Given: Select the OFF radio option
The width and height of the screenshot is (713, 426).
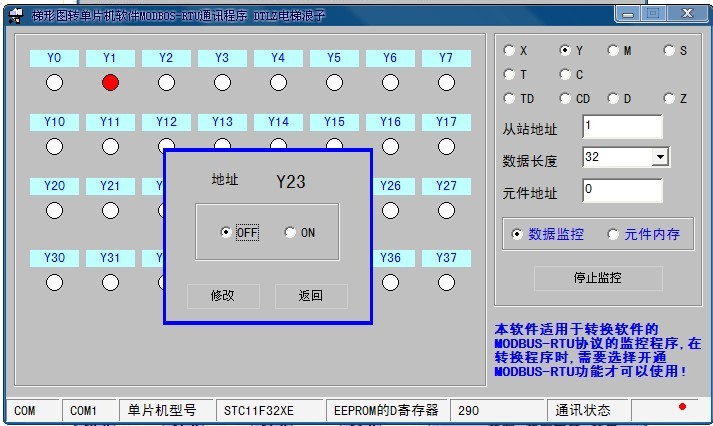Looking at the screenshot, I should coord(226,233).
